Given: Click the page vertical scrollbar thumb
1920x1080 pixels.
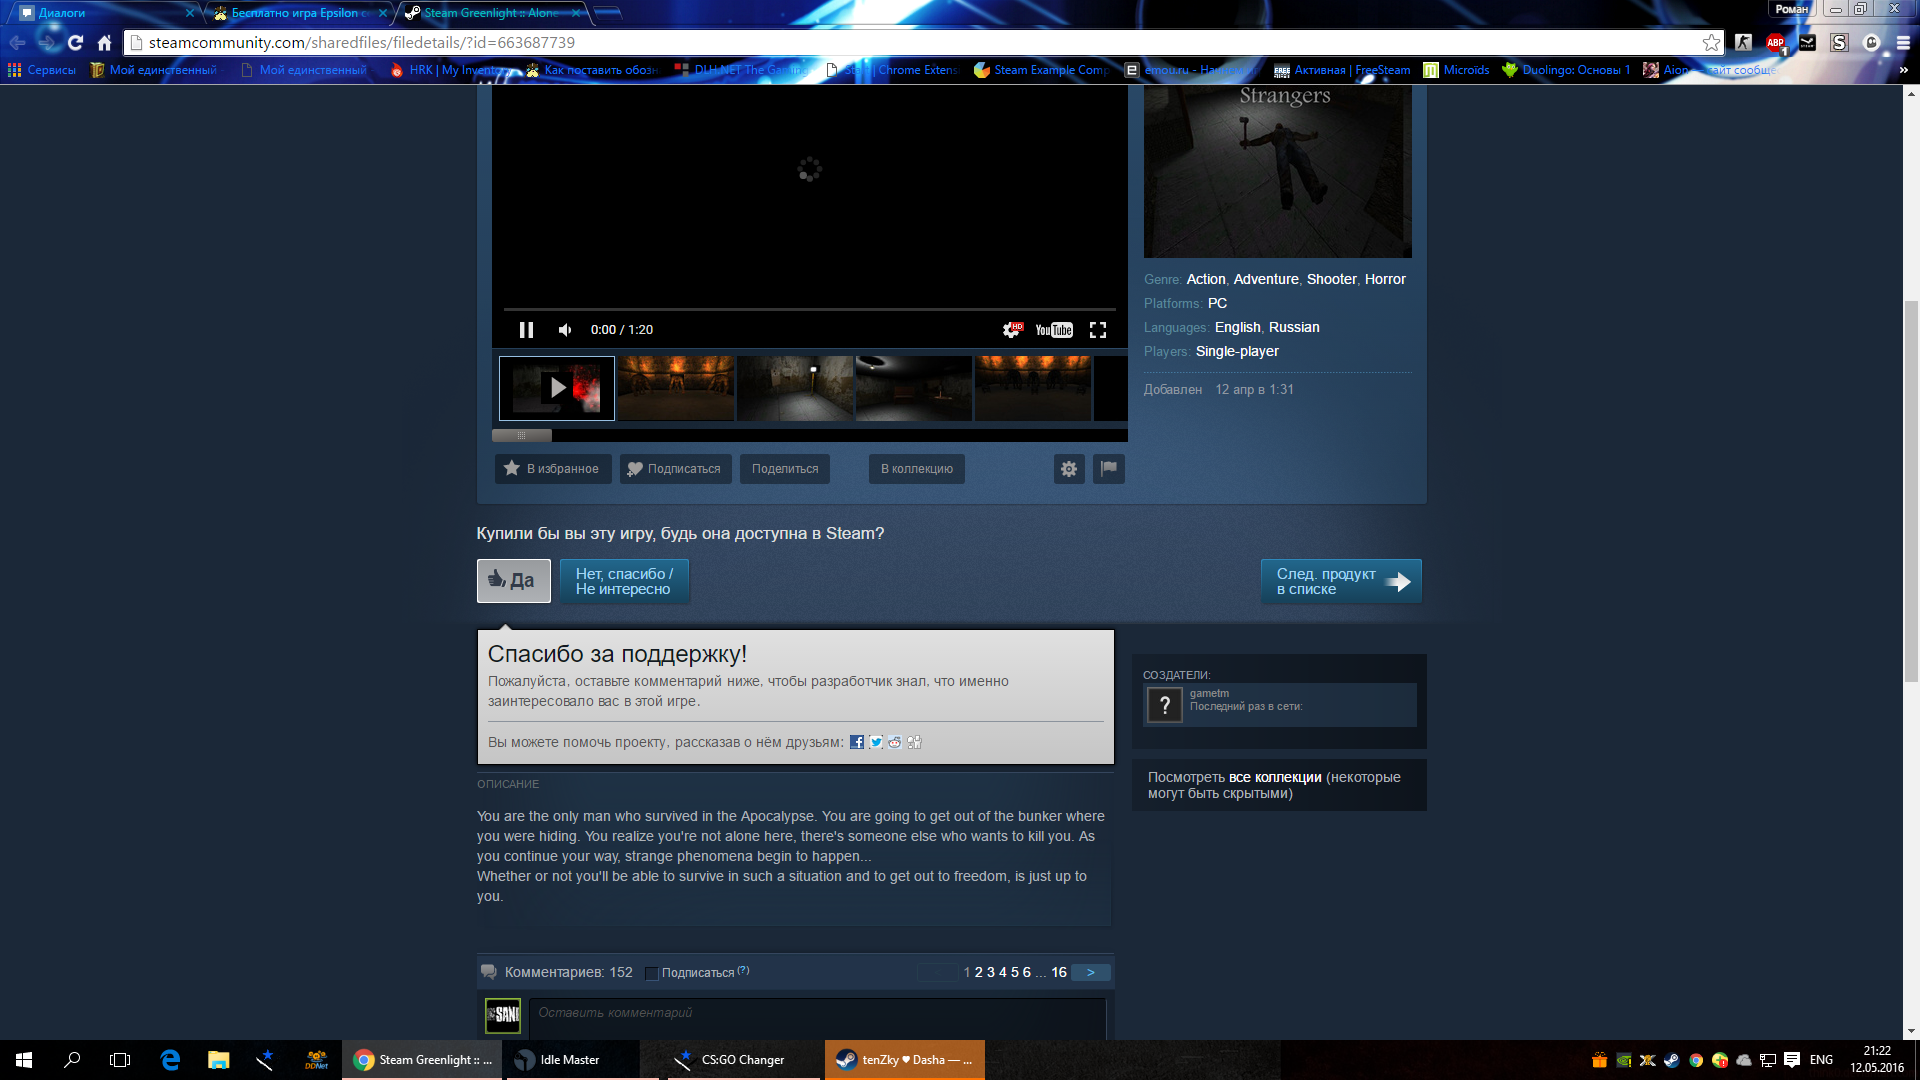Looking at the screenshot, I should click(x=1911, y=491).
